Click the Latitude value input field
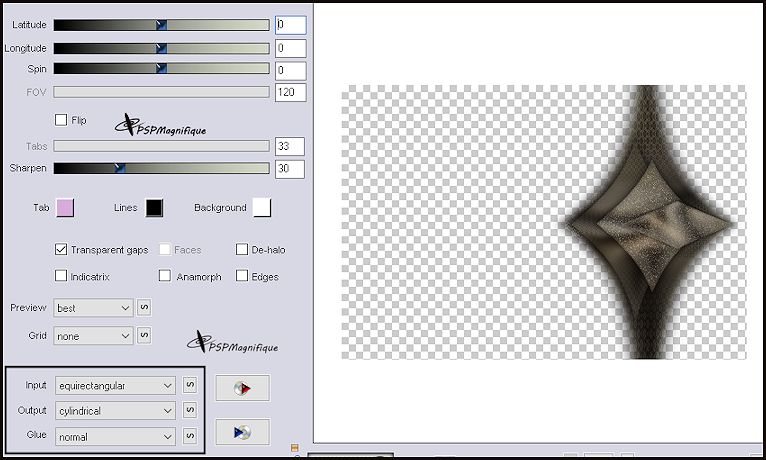Viewport: 766px width, 460px height. tap(290, 24)
